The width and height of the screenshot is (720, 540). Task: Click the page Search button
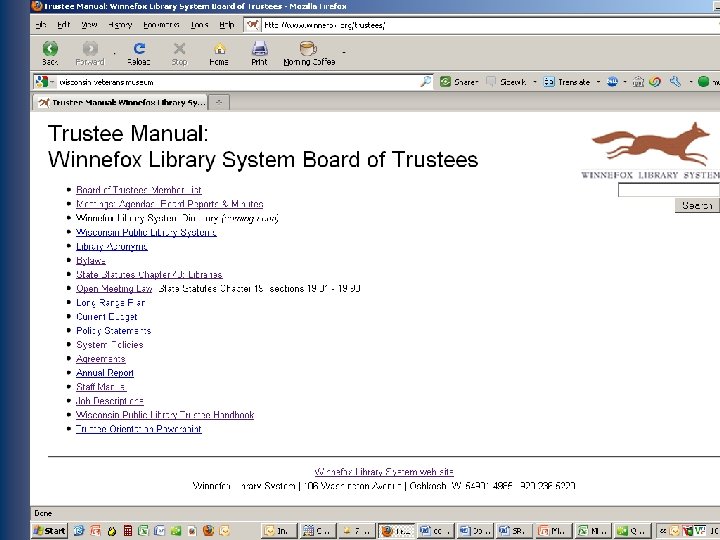coord(697,205)
